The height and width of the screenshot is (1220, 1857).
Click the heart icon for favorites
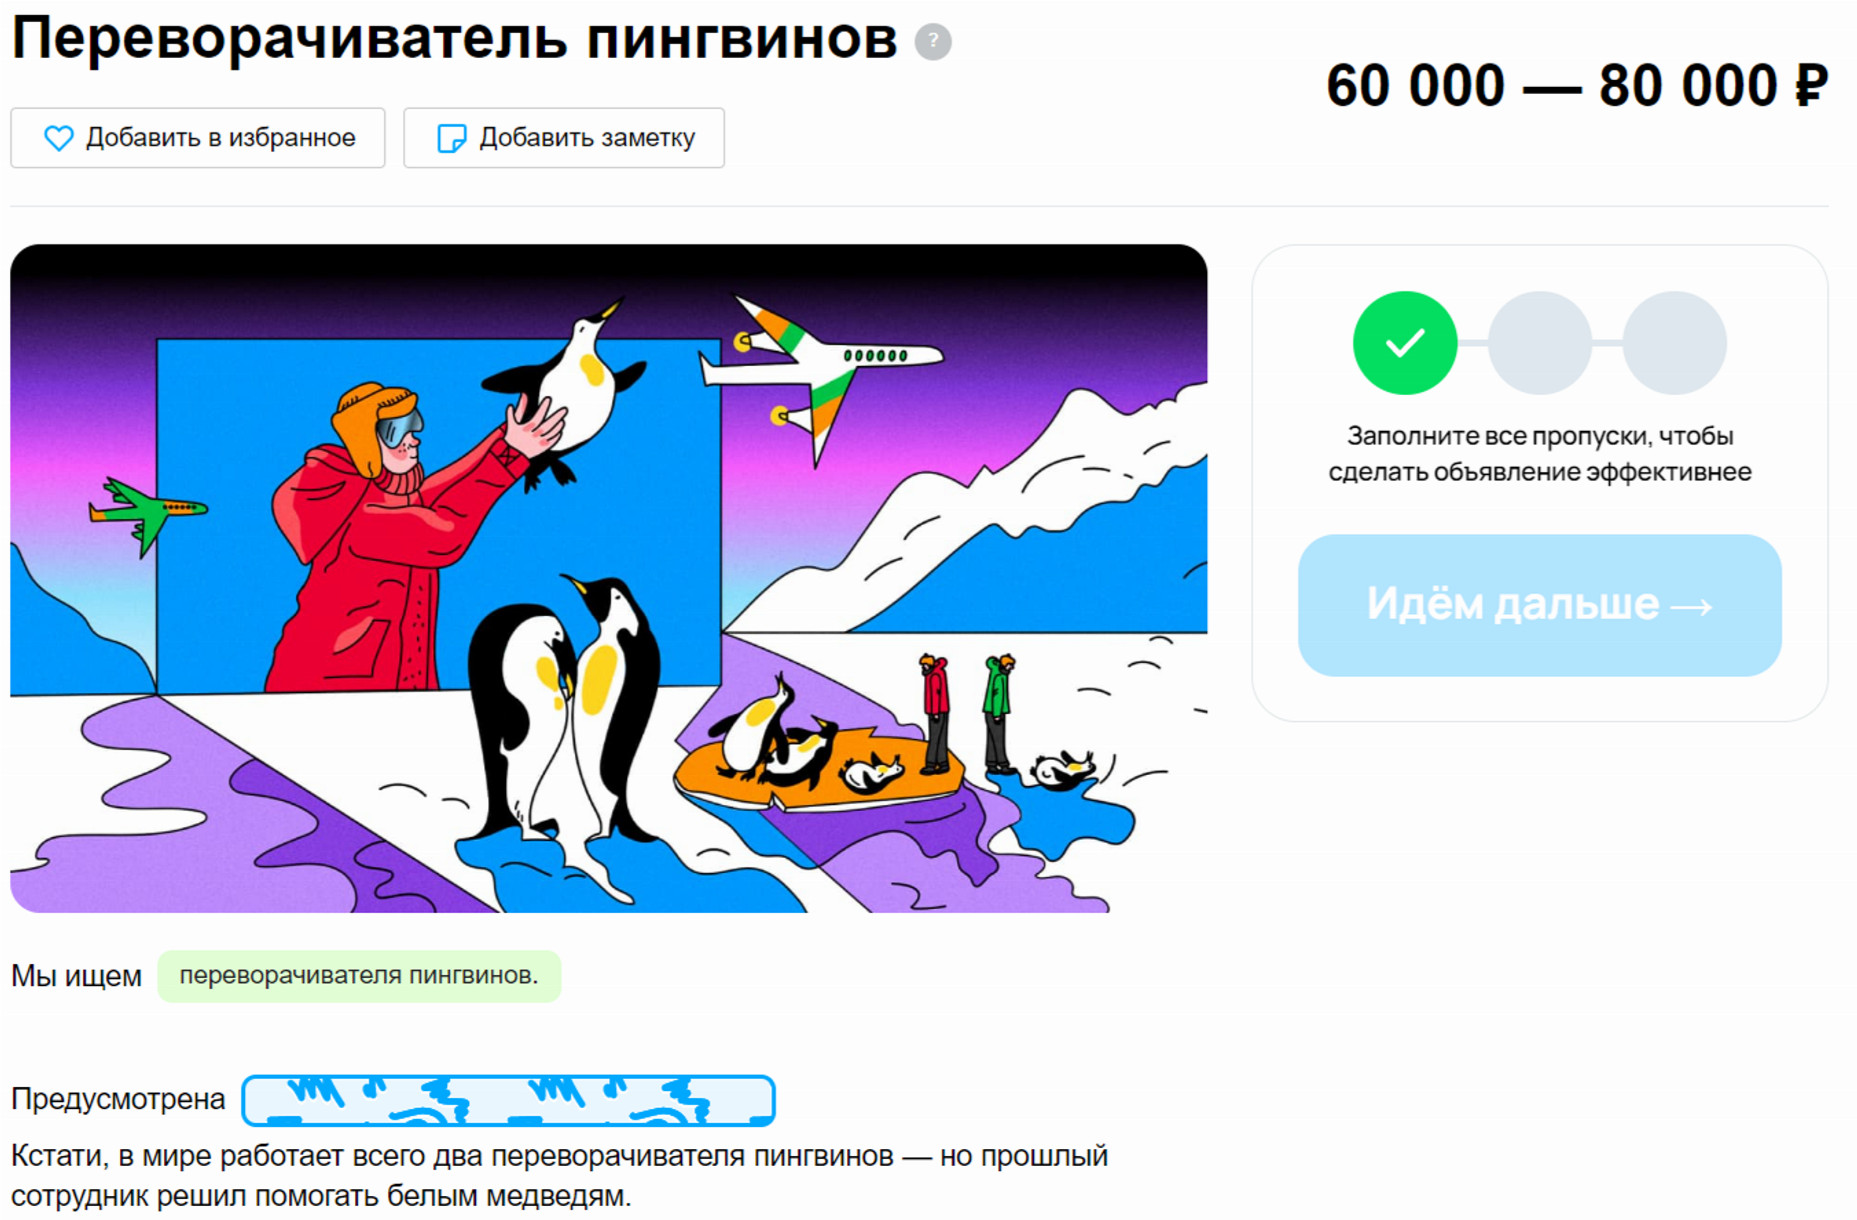pyautogui.click(x=59, y=138)
